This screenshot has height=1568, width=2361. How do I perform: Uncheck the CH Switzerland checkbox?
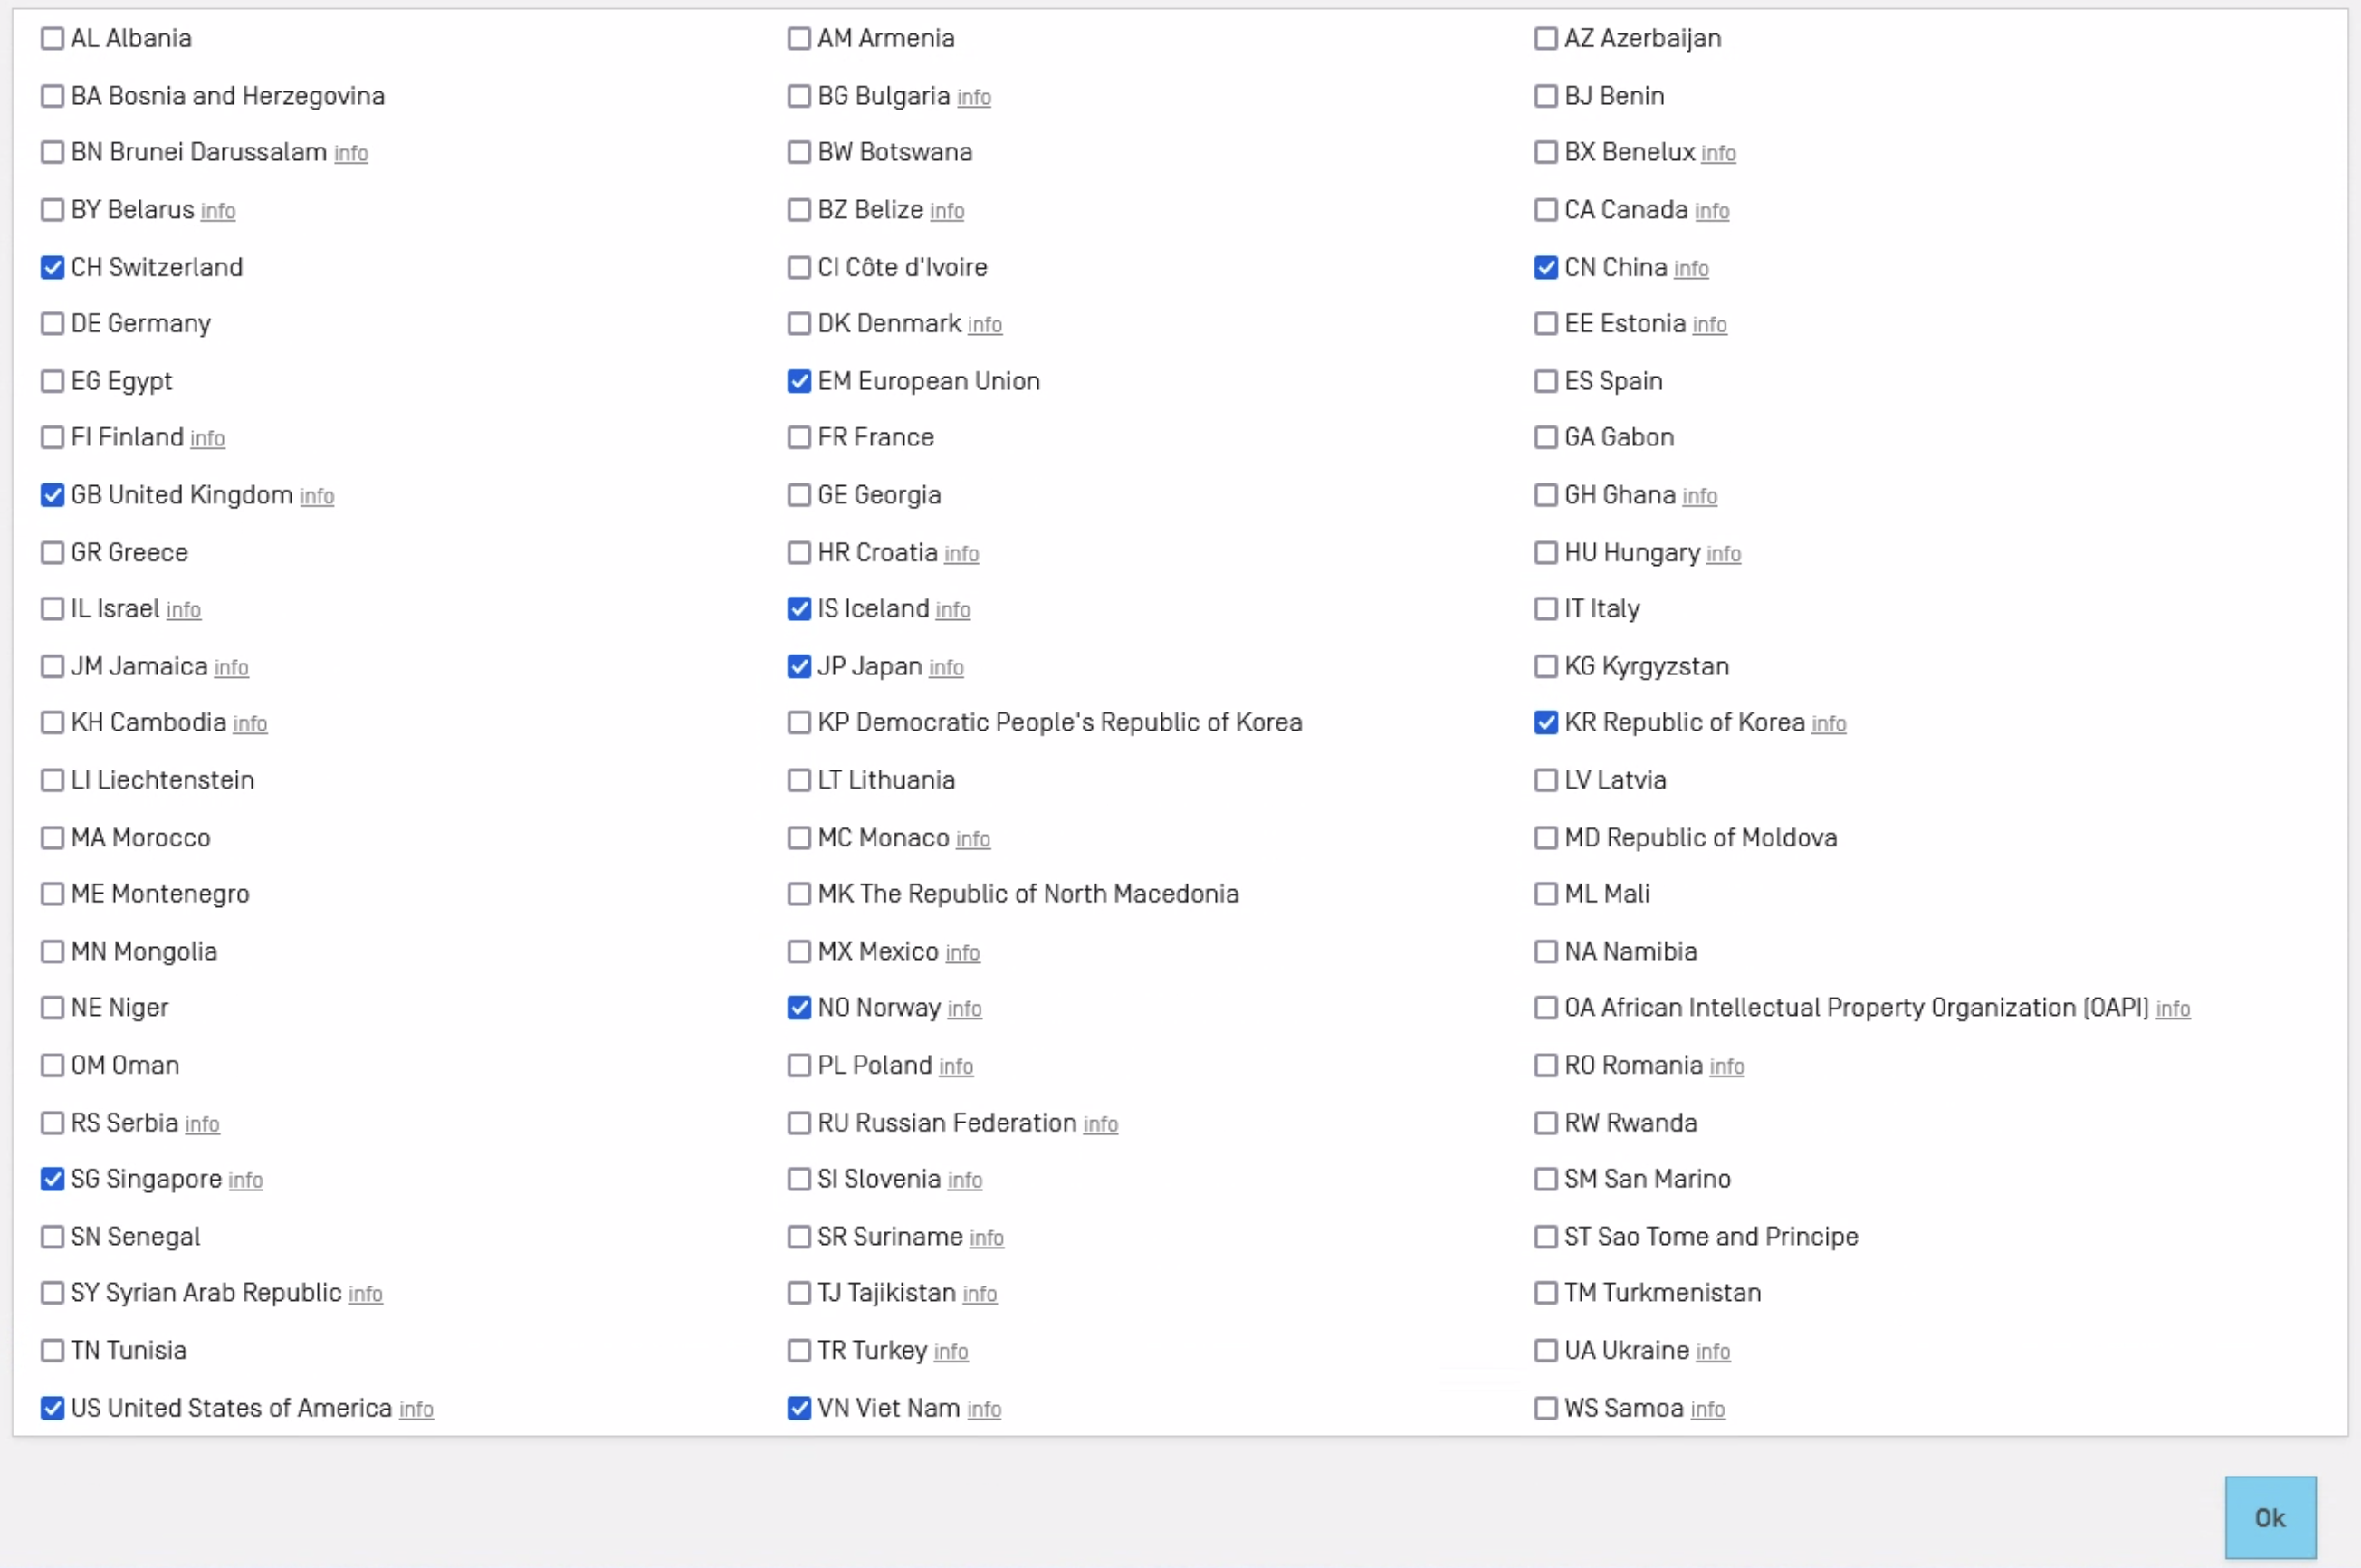coord(52,267)
